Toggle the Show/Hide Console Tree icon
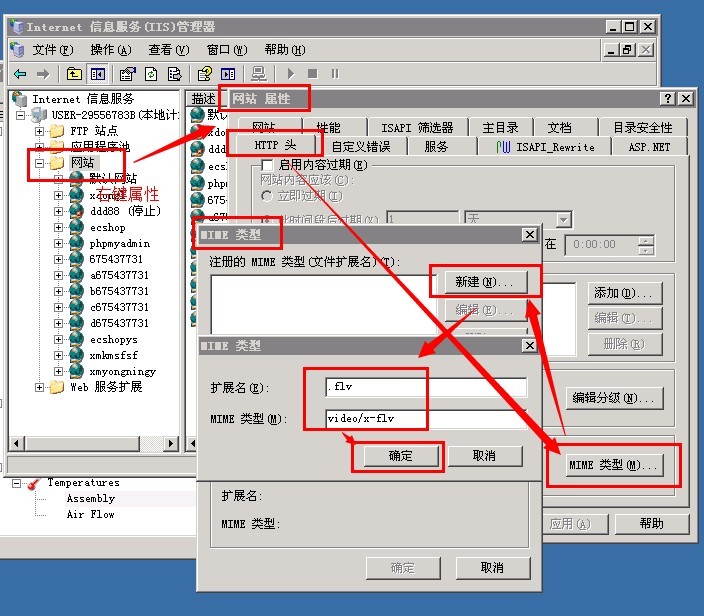 (98, 73)
